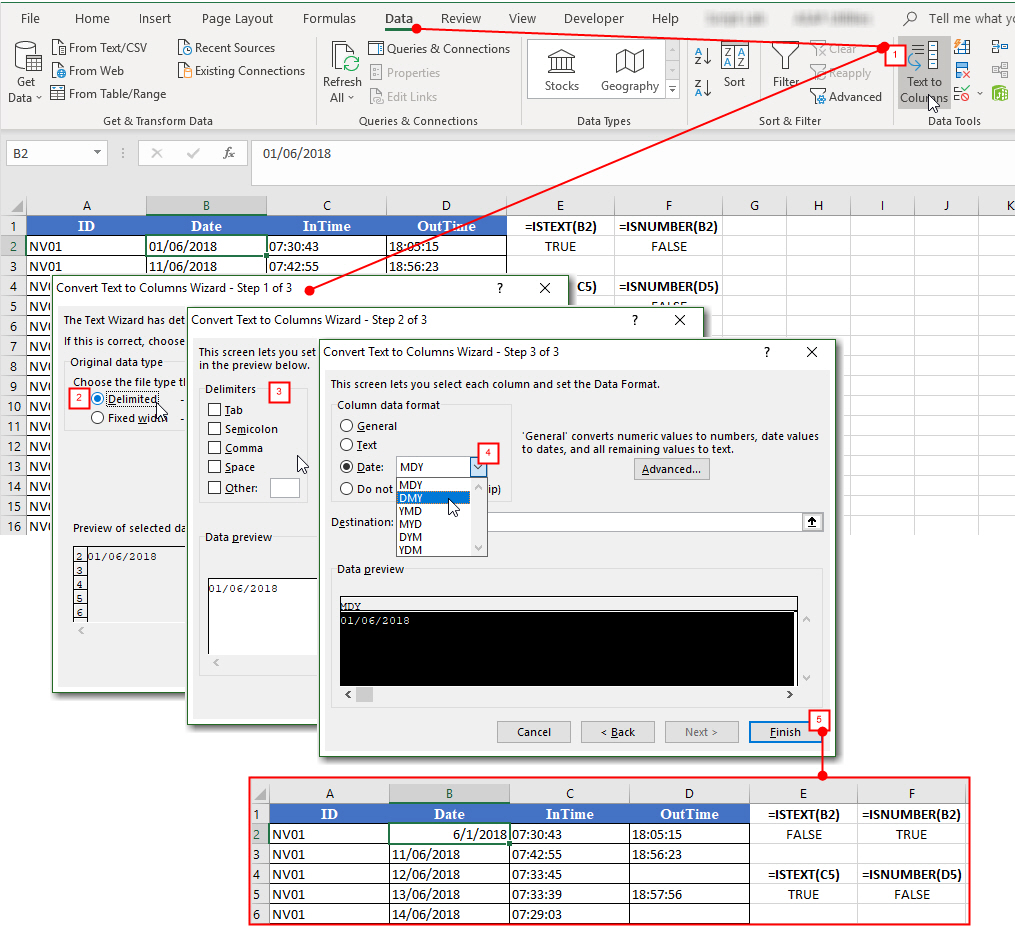This screenshot has width=1015, height=926.
Task: Click Cancel in Step 3 wizard
Action: click(534, 732)
